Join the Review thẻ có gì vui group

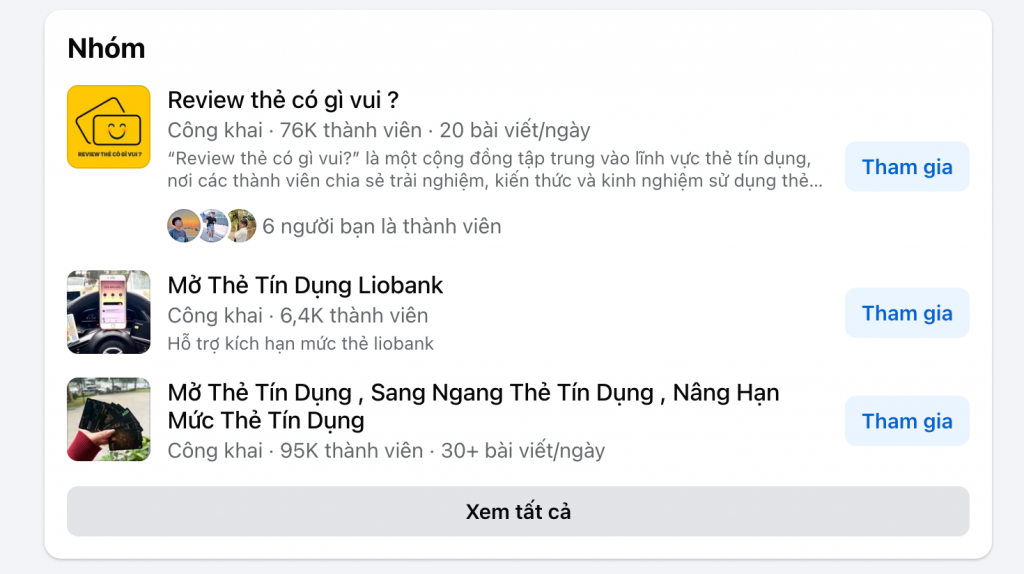907,167
